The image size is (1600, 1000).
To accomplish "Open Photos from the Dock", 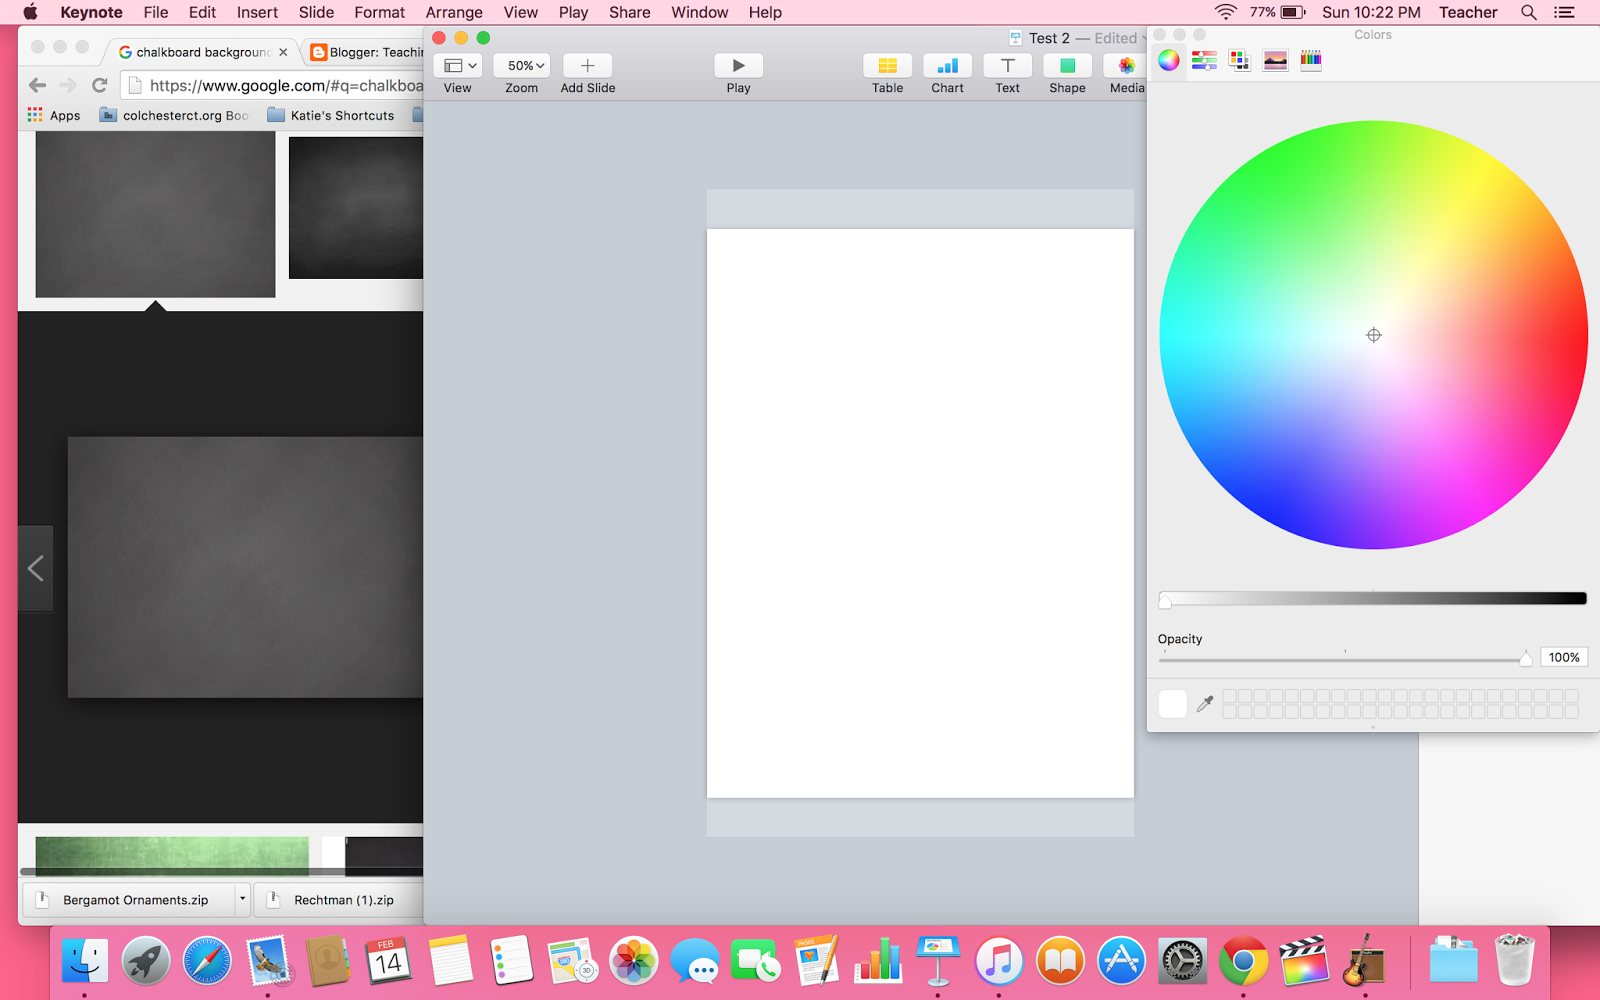I will point(633,962).
